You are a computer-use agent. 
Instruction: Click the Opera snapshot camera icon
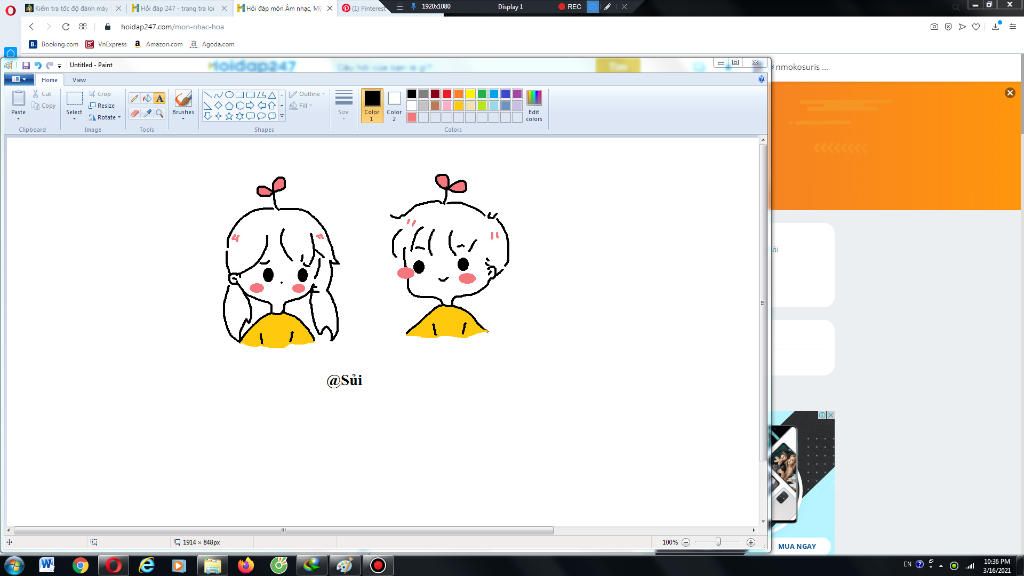[934, 27]
